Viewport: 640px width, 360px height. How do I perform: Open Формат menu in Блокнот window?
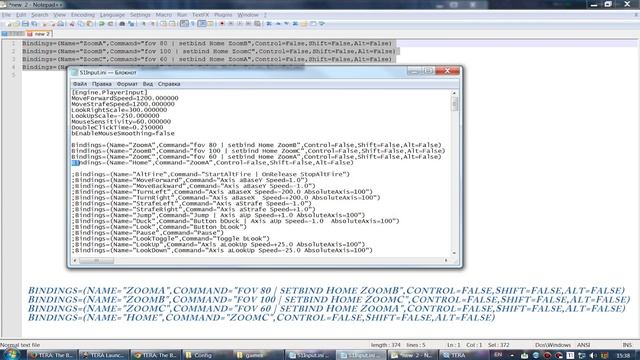[x=127, y=84]
